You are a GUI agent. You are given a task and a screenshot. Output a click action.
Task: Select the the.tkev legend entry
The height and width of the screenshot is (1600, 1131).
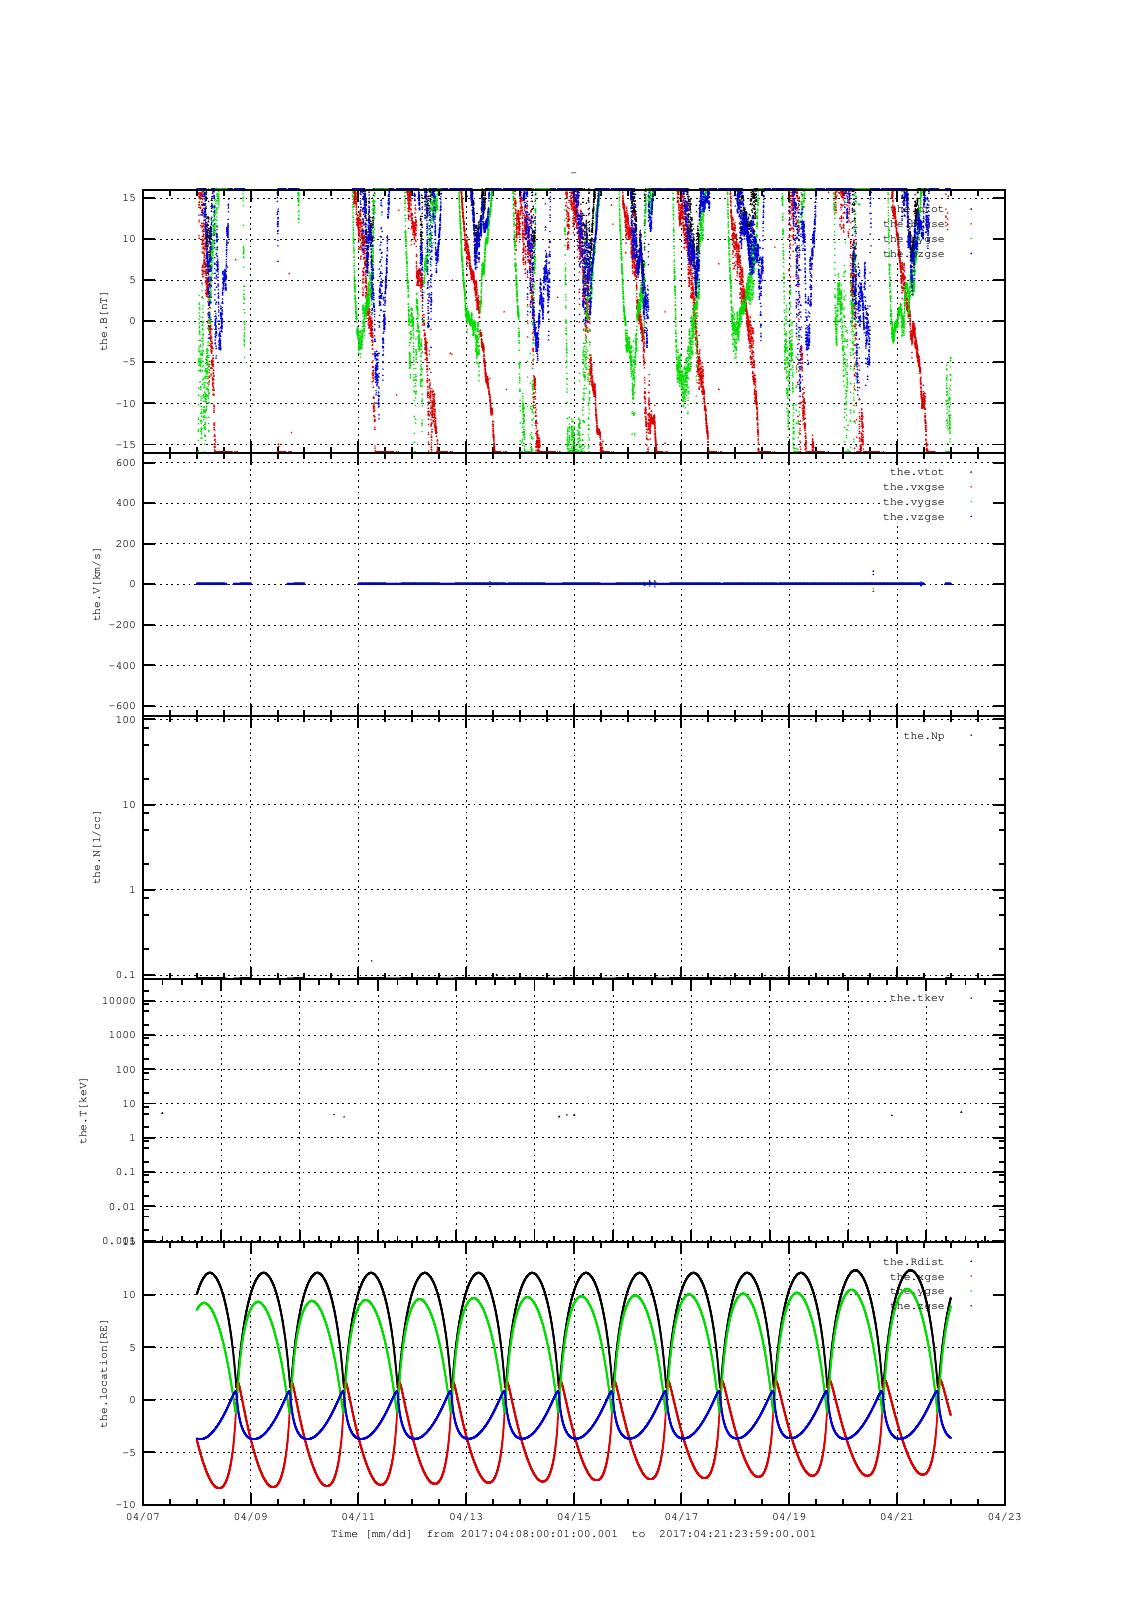(x=916, y=998)
